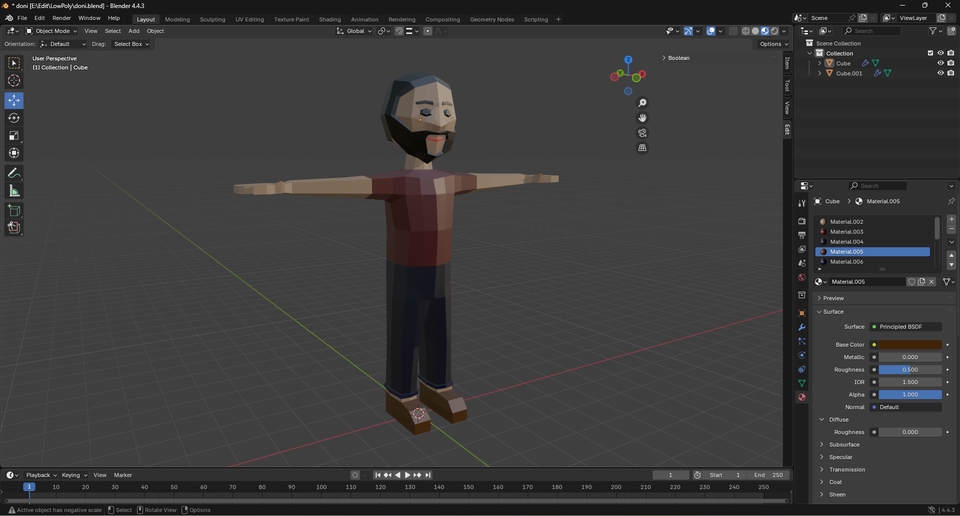Activate the Cursor tool
This screenshot has width=960, height=516.
(13, 81)
